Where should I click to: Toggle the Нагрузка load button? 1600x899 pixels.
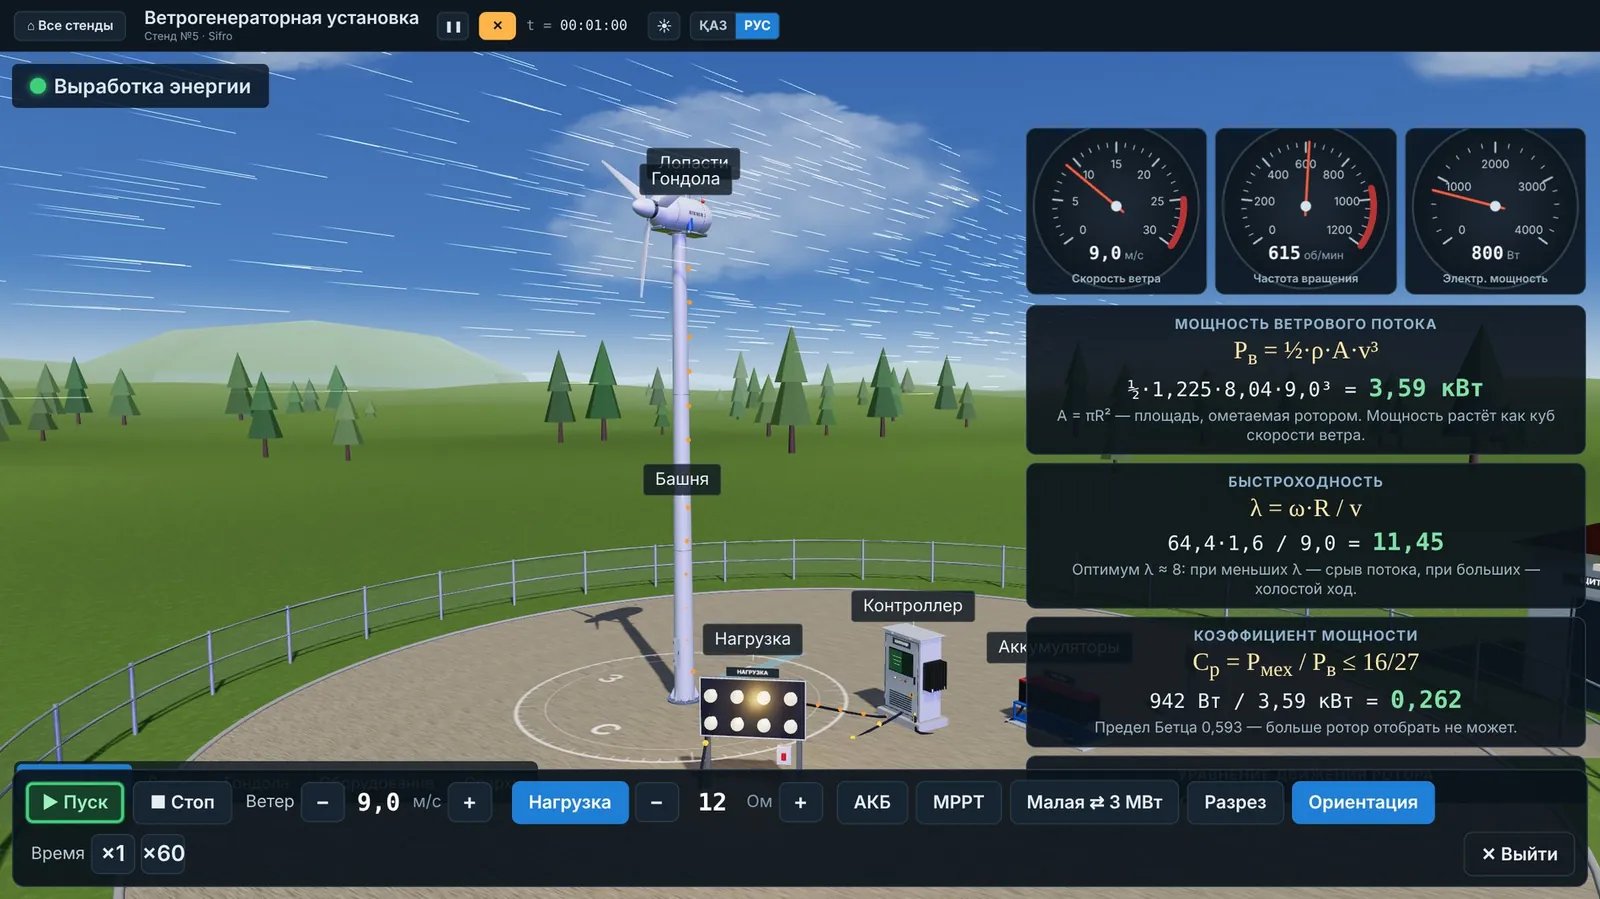coord(570,802)
